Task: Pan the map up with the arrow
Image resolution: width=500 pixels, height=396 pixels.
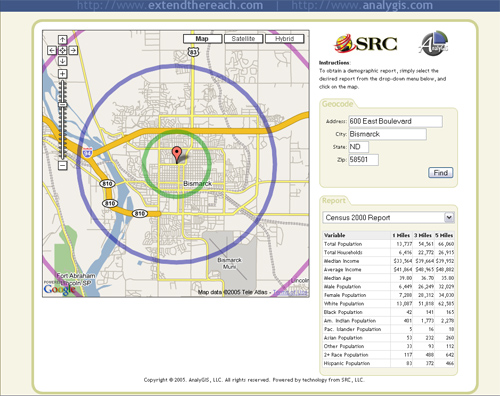Action: pyautogui.click(x=62, y=40)
